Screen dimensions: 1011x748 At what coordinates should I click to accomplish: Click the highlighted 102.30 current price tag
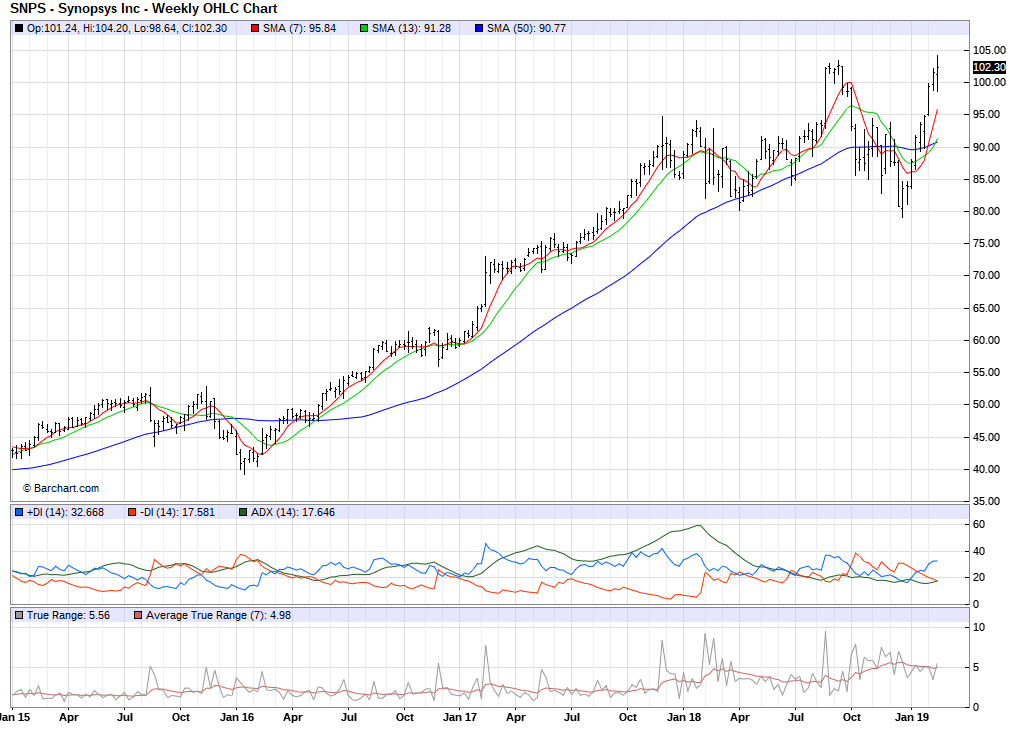989,67
